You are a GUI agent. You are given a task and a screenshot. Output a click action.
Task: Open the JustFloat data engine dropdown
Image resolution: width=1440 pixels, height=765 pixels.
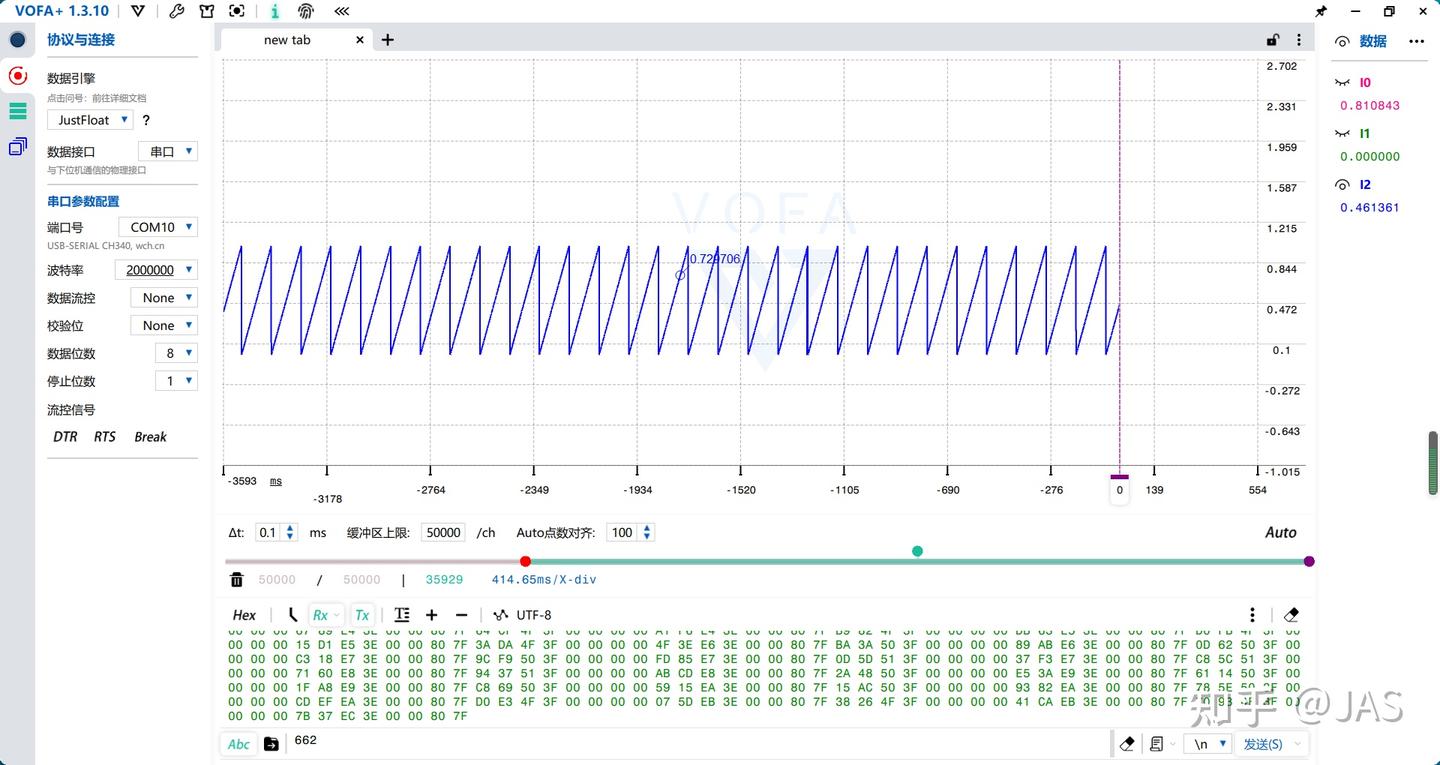pyautogui.click(x=90, y=120)
